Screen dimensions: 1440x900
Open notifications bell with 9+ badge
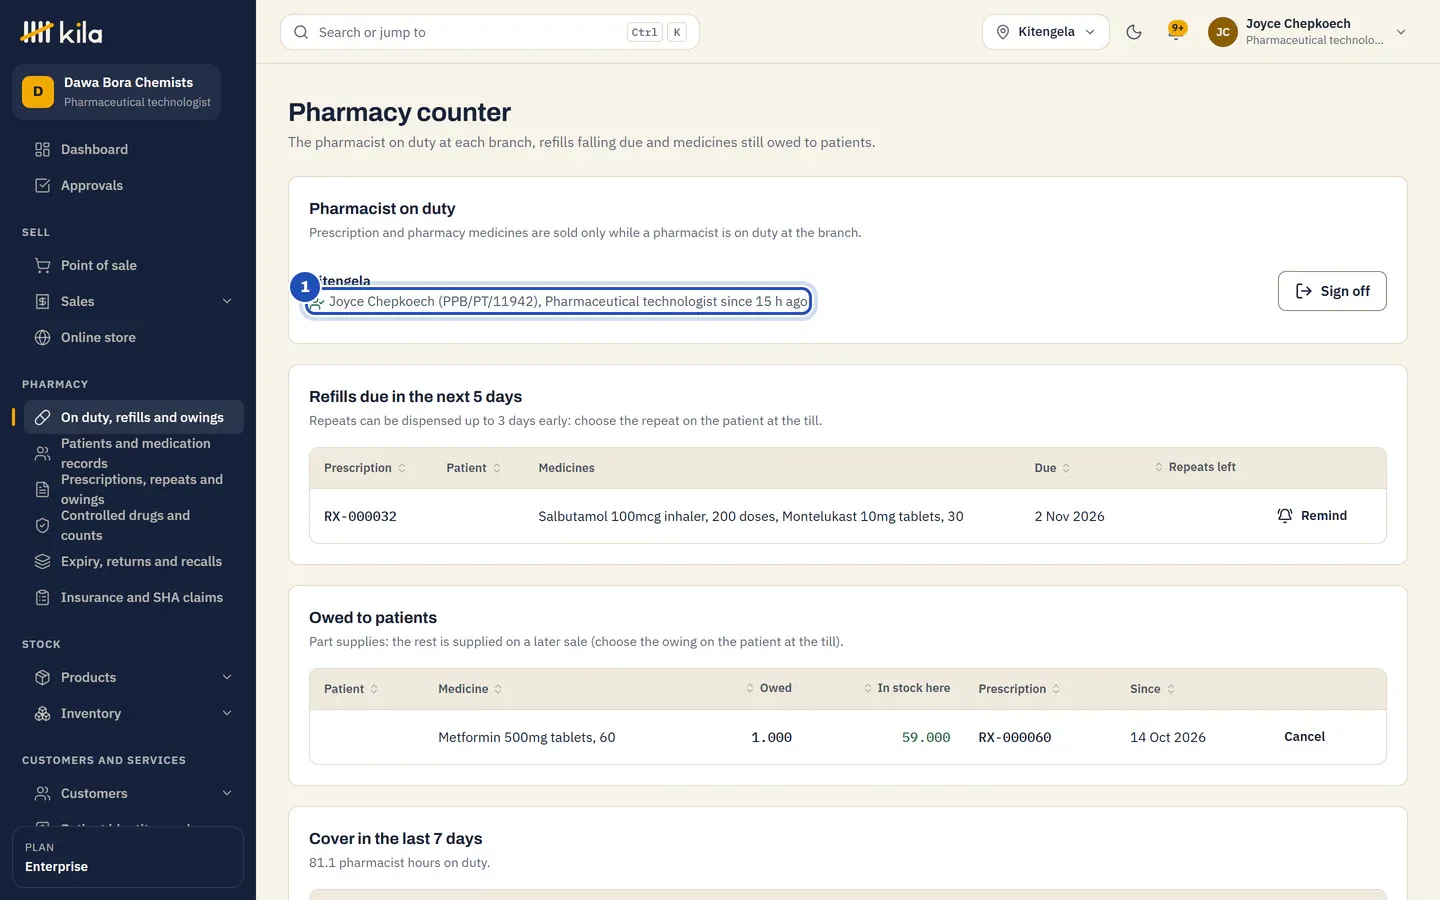1177,32
